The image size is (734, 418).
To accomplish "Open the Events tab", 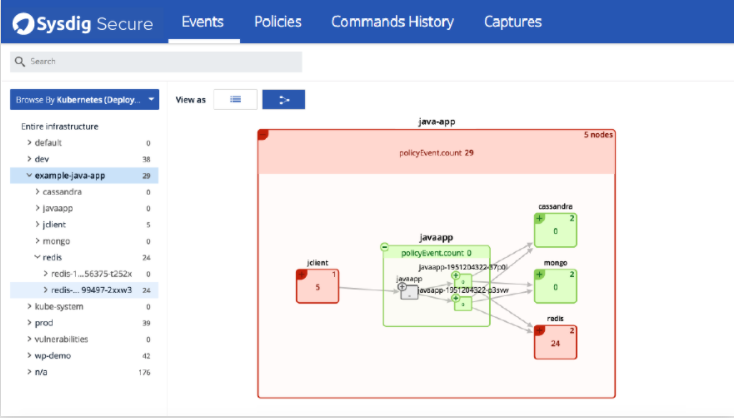I will [x=203, y=22].
